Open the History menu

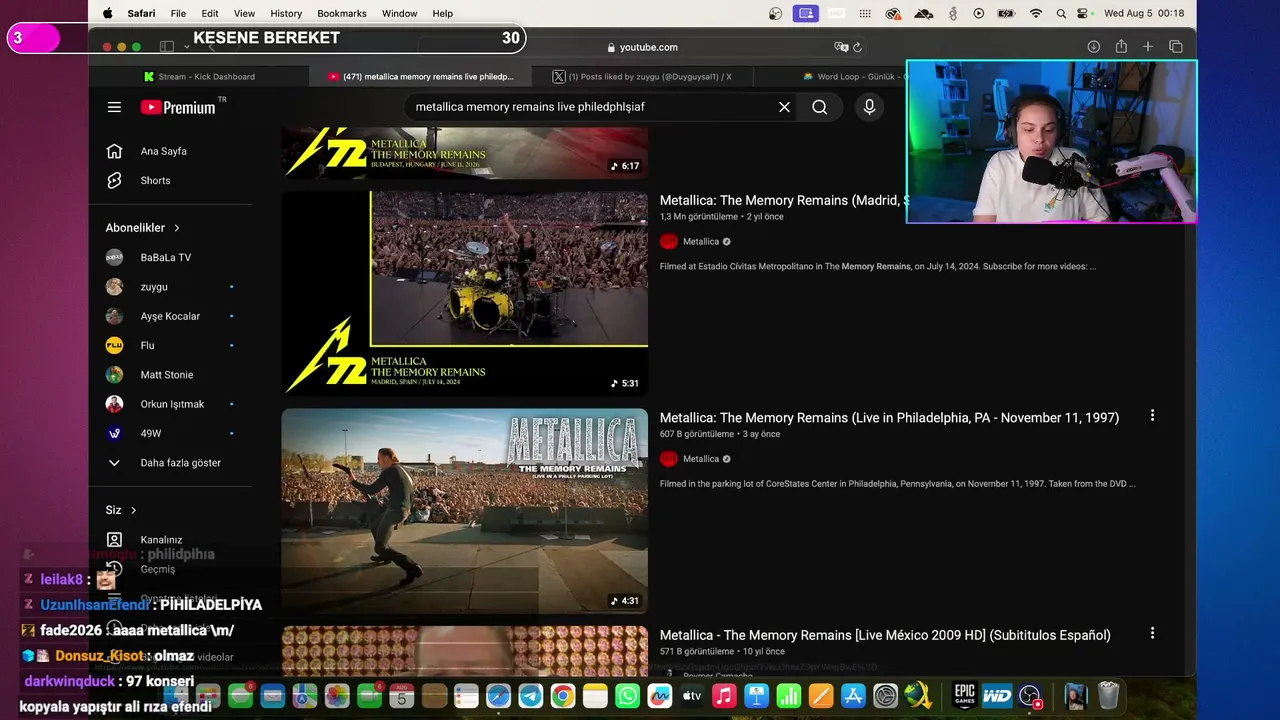tap(286, 13)
